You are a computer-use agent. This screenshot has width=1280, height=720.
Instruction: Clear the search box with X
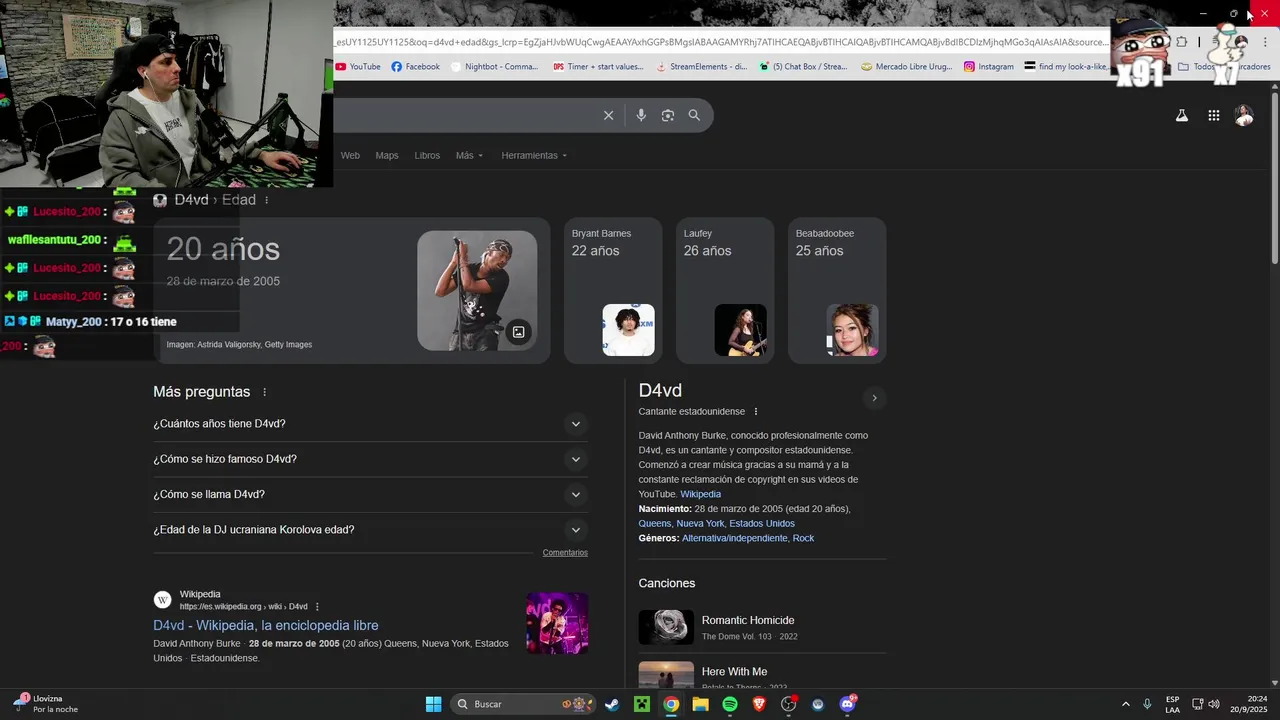click(x=608, y=115)
